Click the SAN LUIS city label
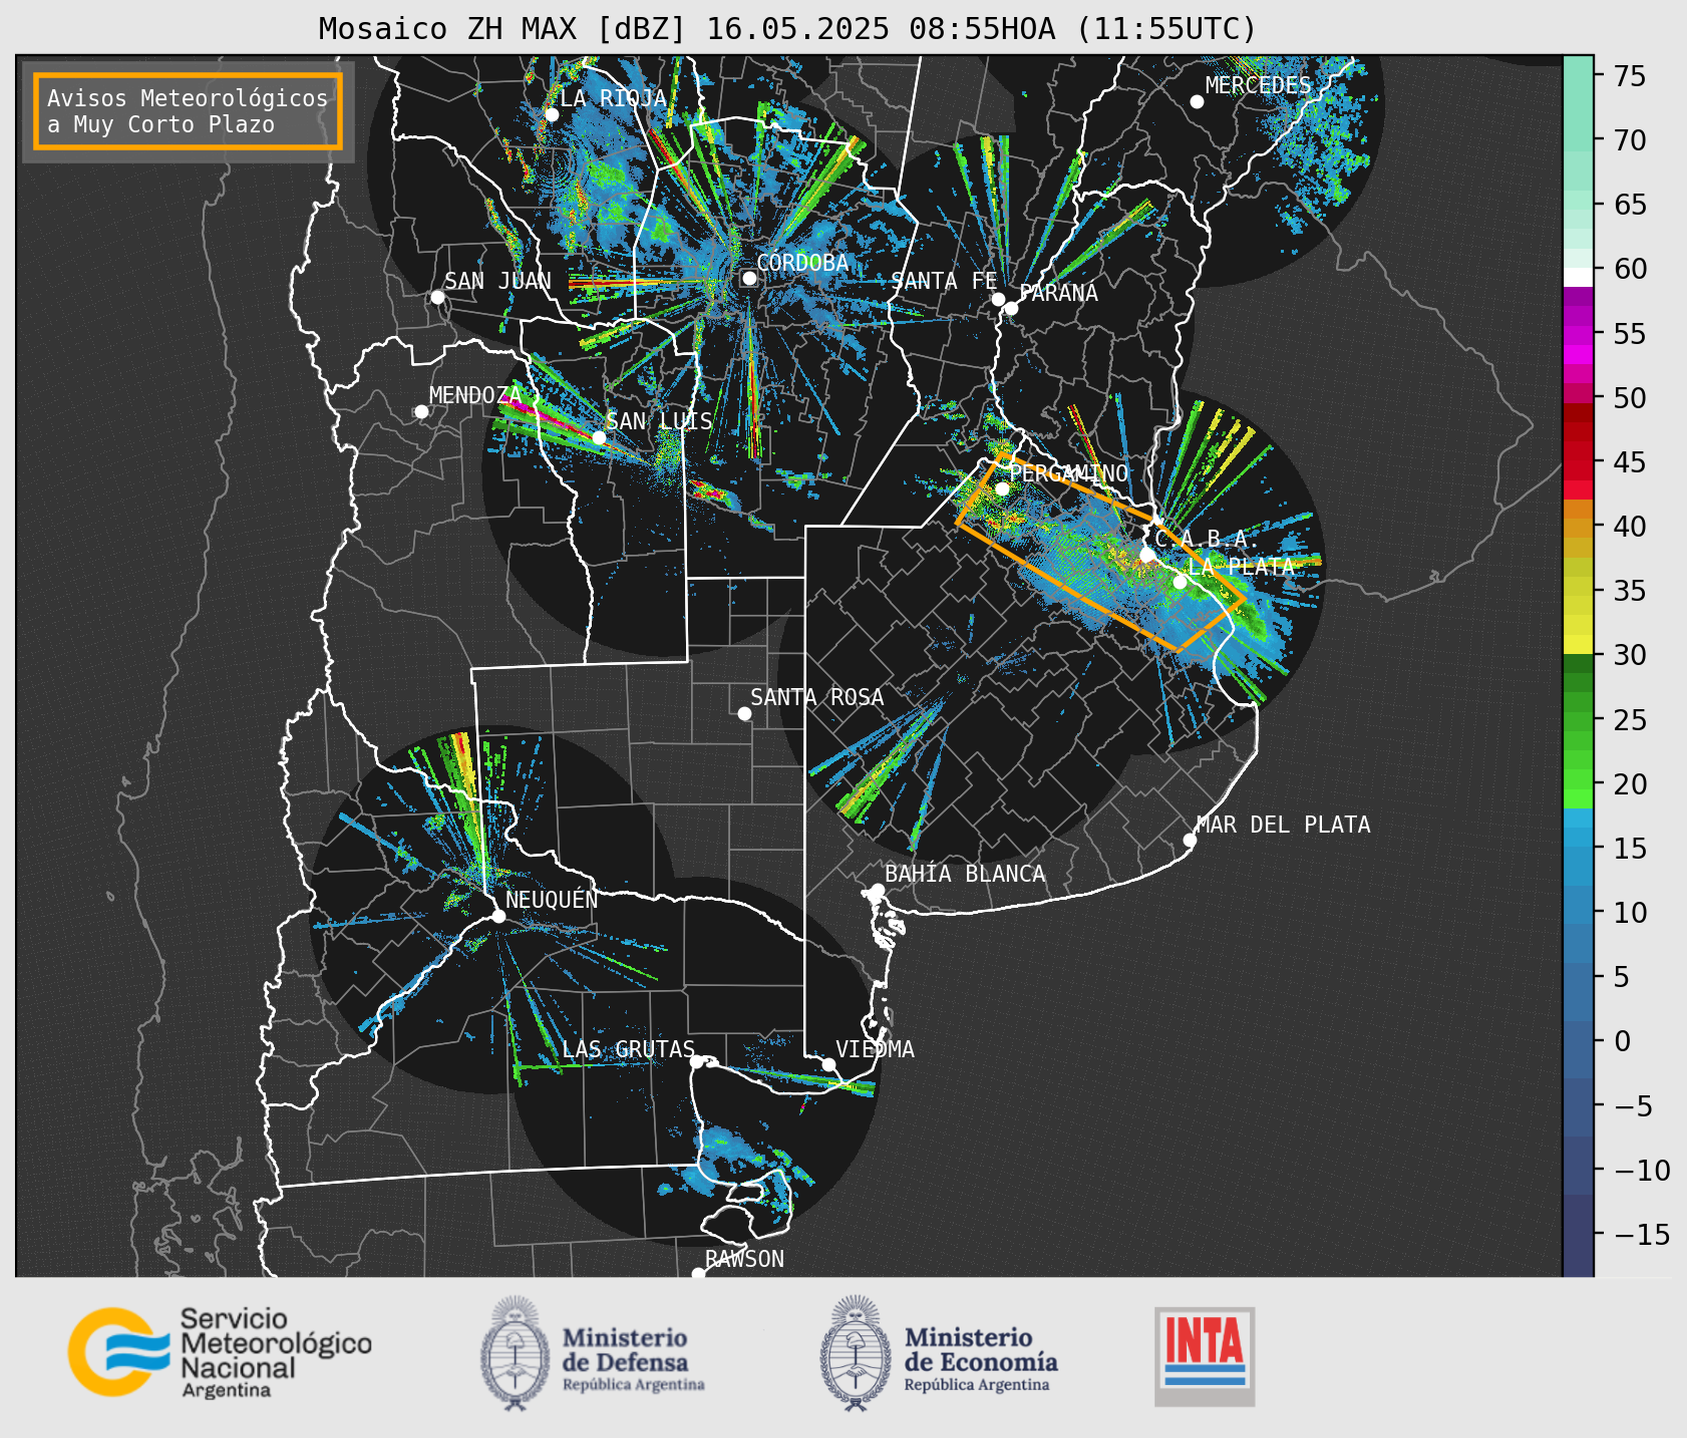 659,421
